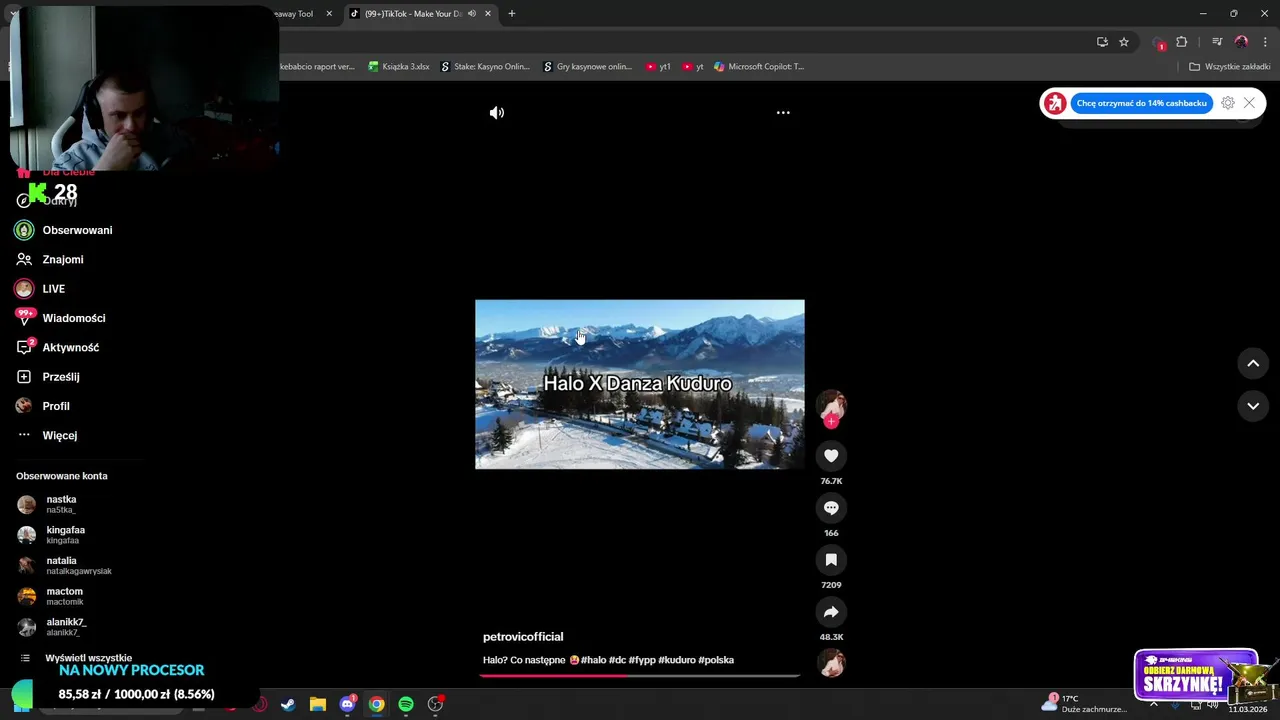The height and width of the screenshot is (720, 1280).
Task: Like the video with the heart icon
Action: [x=831, y=456]
